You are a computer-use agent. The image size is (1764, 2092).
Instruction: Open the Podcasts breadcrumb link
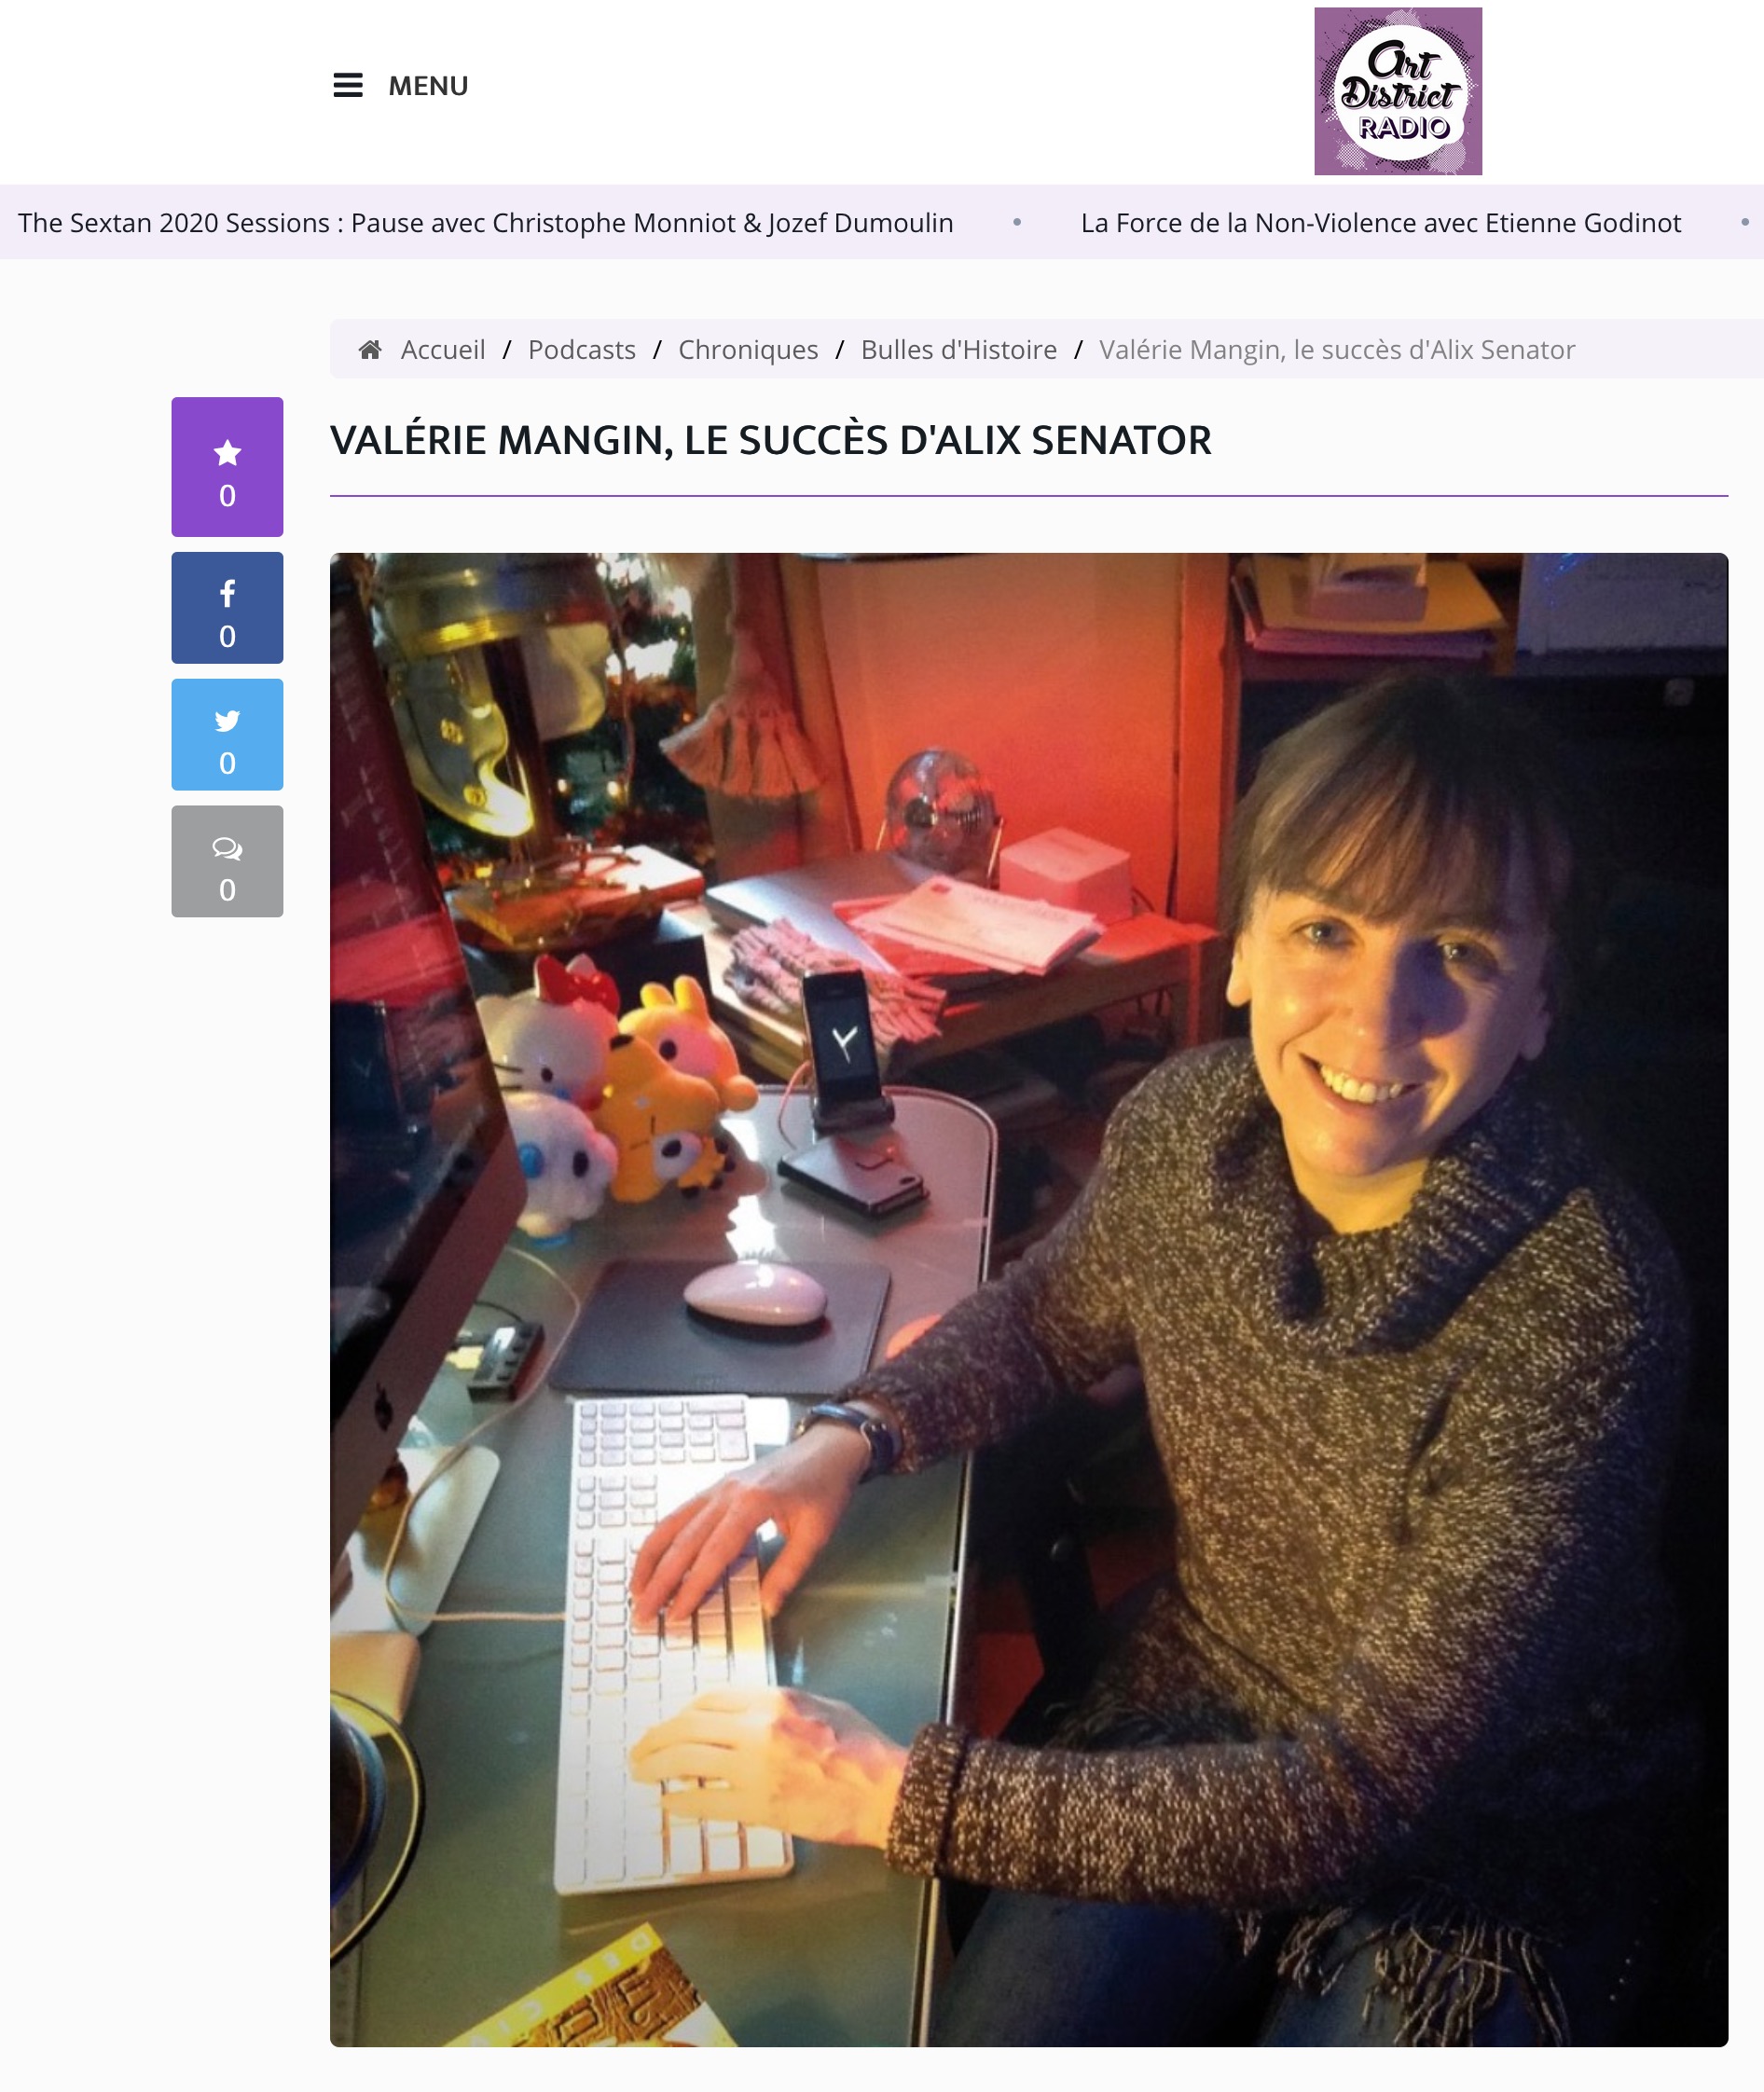(582, 350)
